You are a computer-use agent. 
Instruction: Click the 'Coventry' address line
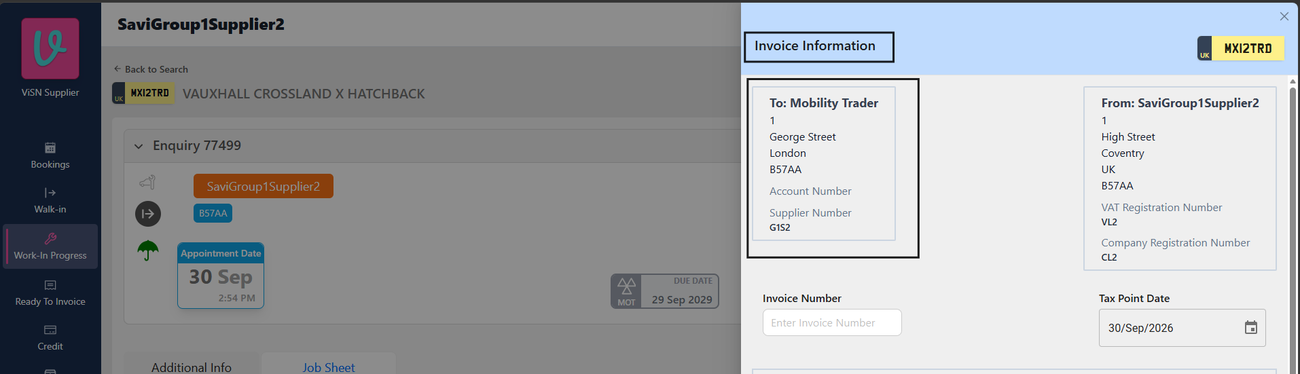pos(1123,153)
